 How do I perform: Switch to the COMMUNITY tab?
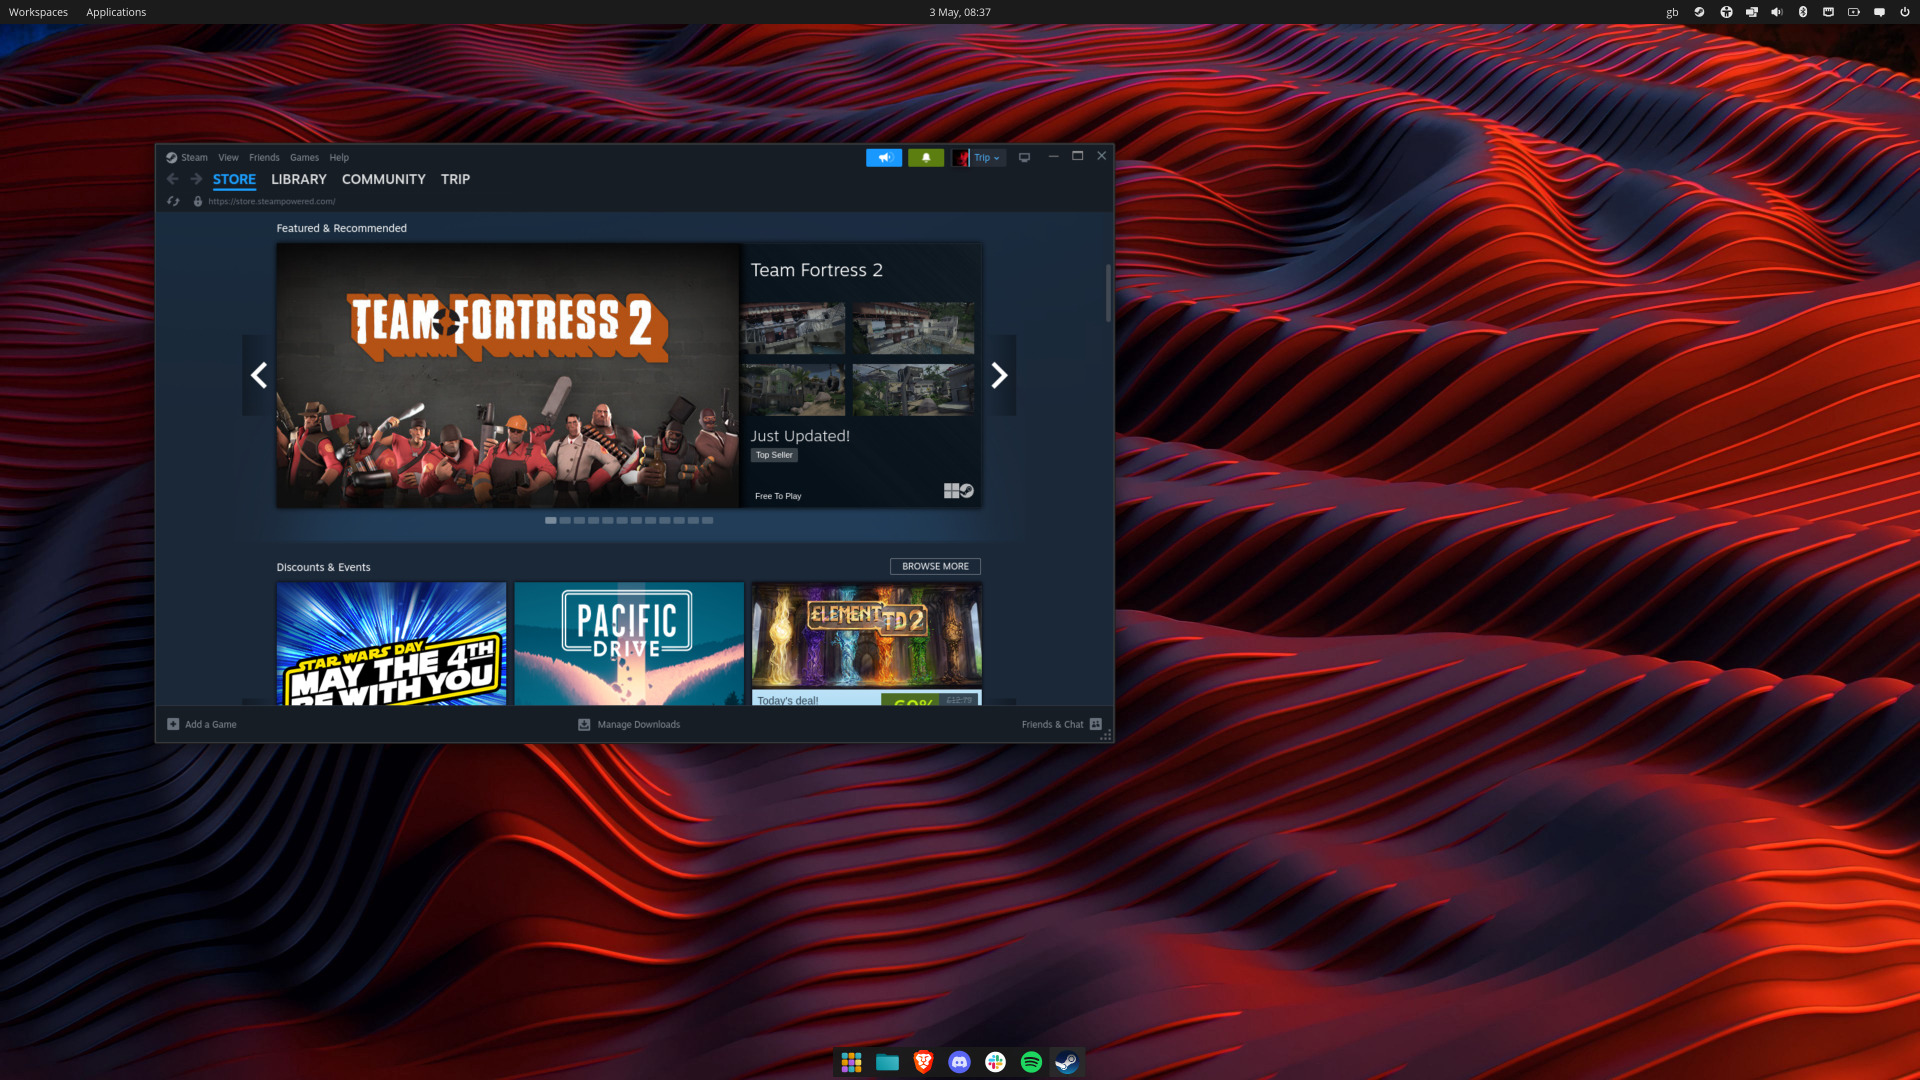click(384, 179)
